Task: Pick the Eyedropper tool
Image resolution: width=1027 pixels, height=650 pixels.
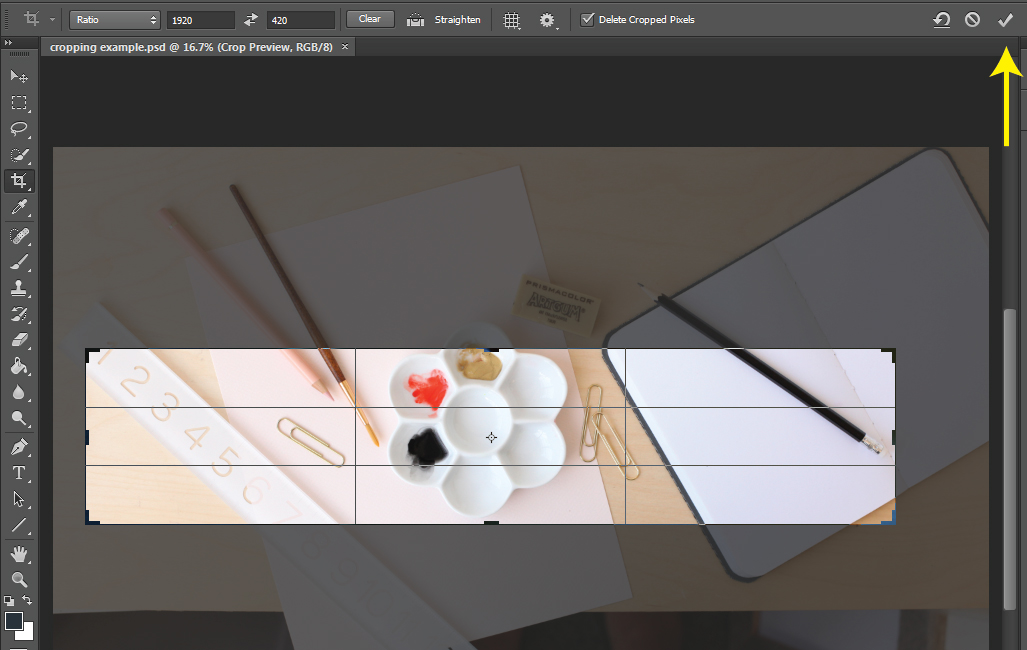Action: click(x=19, y=208)
